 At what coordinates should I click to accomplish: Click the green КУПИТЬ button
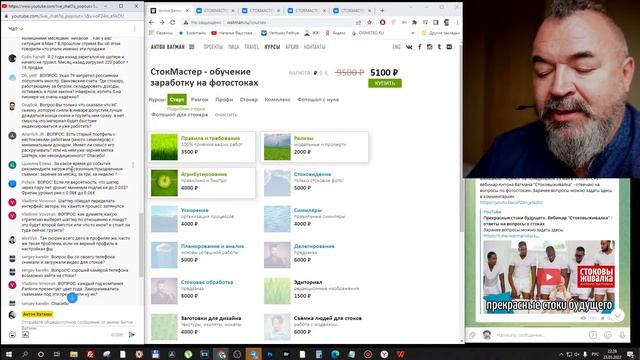click(x=384, y=83)
